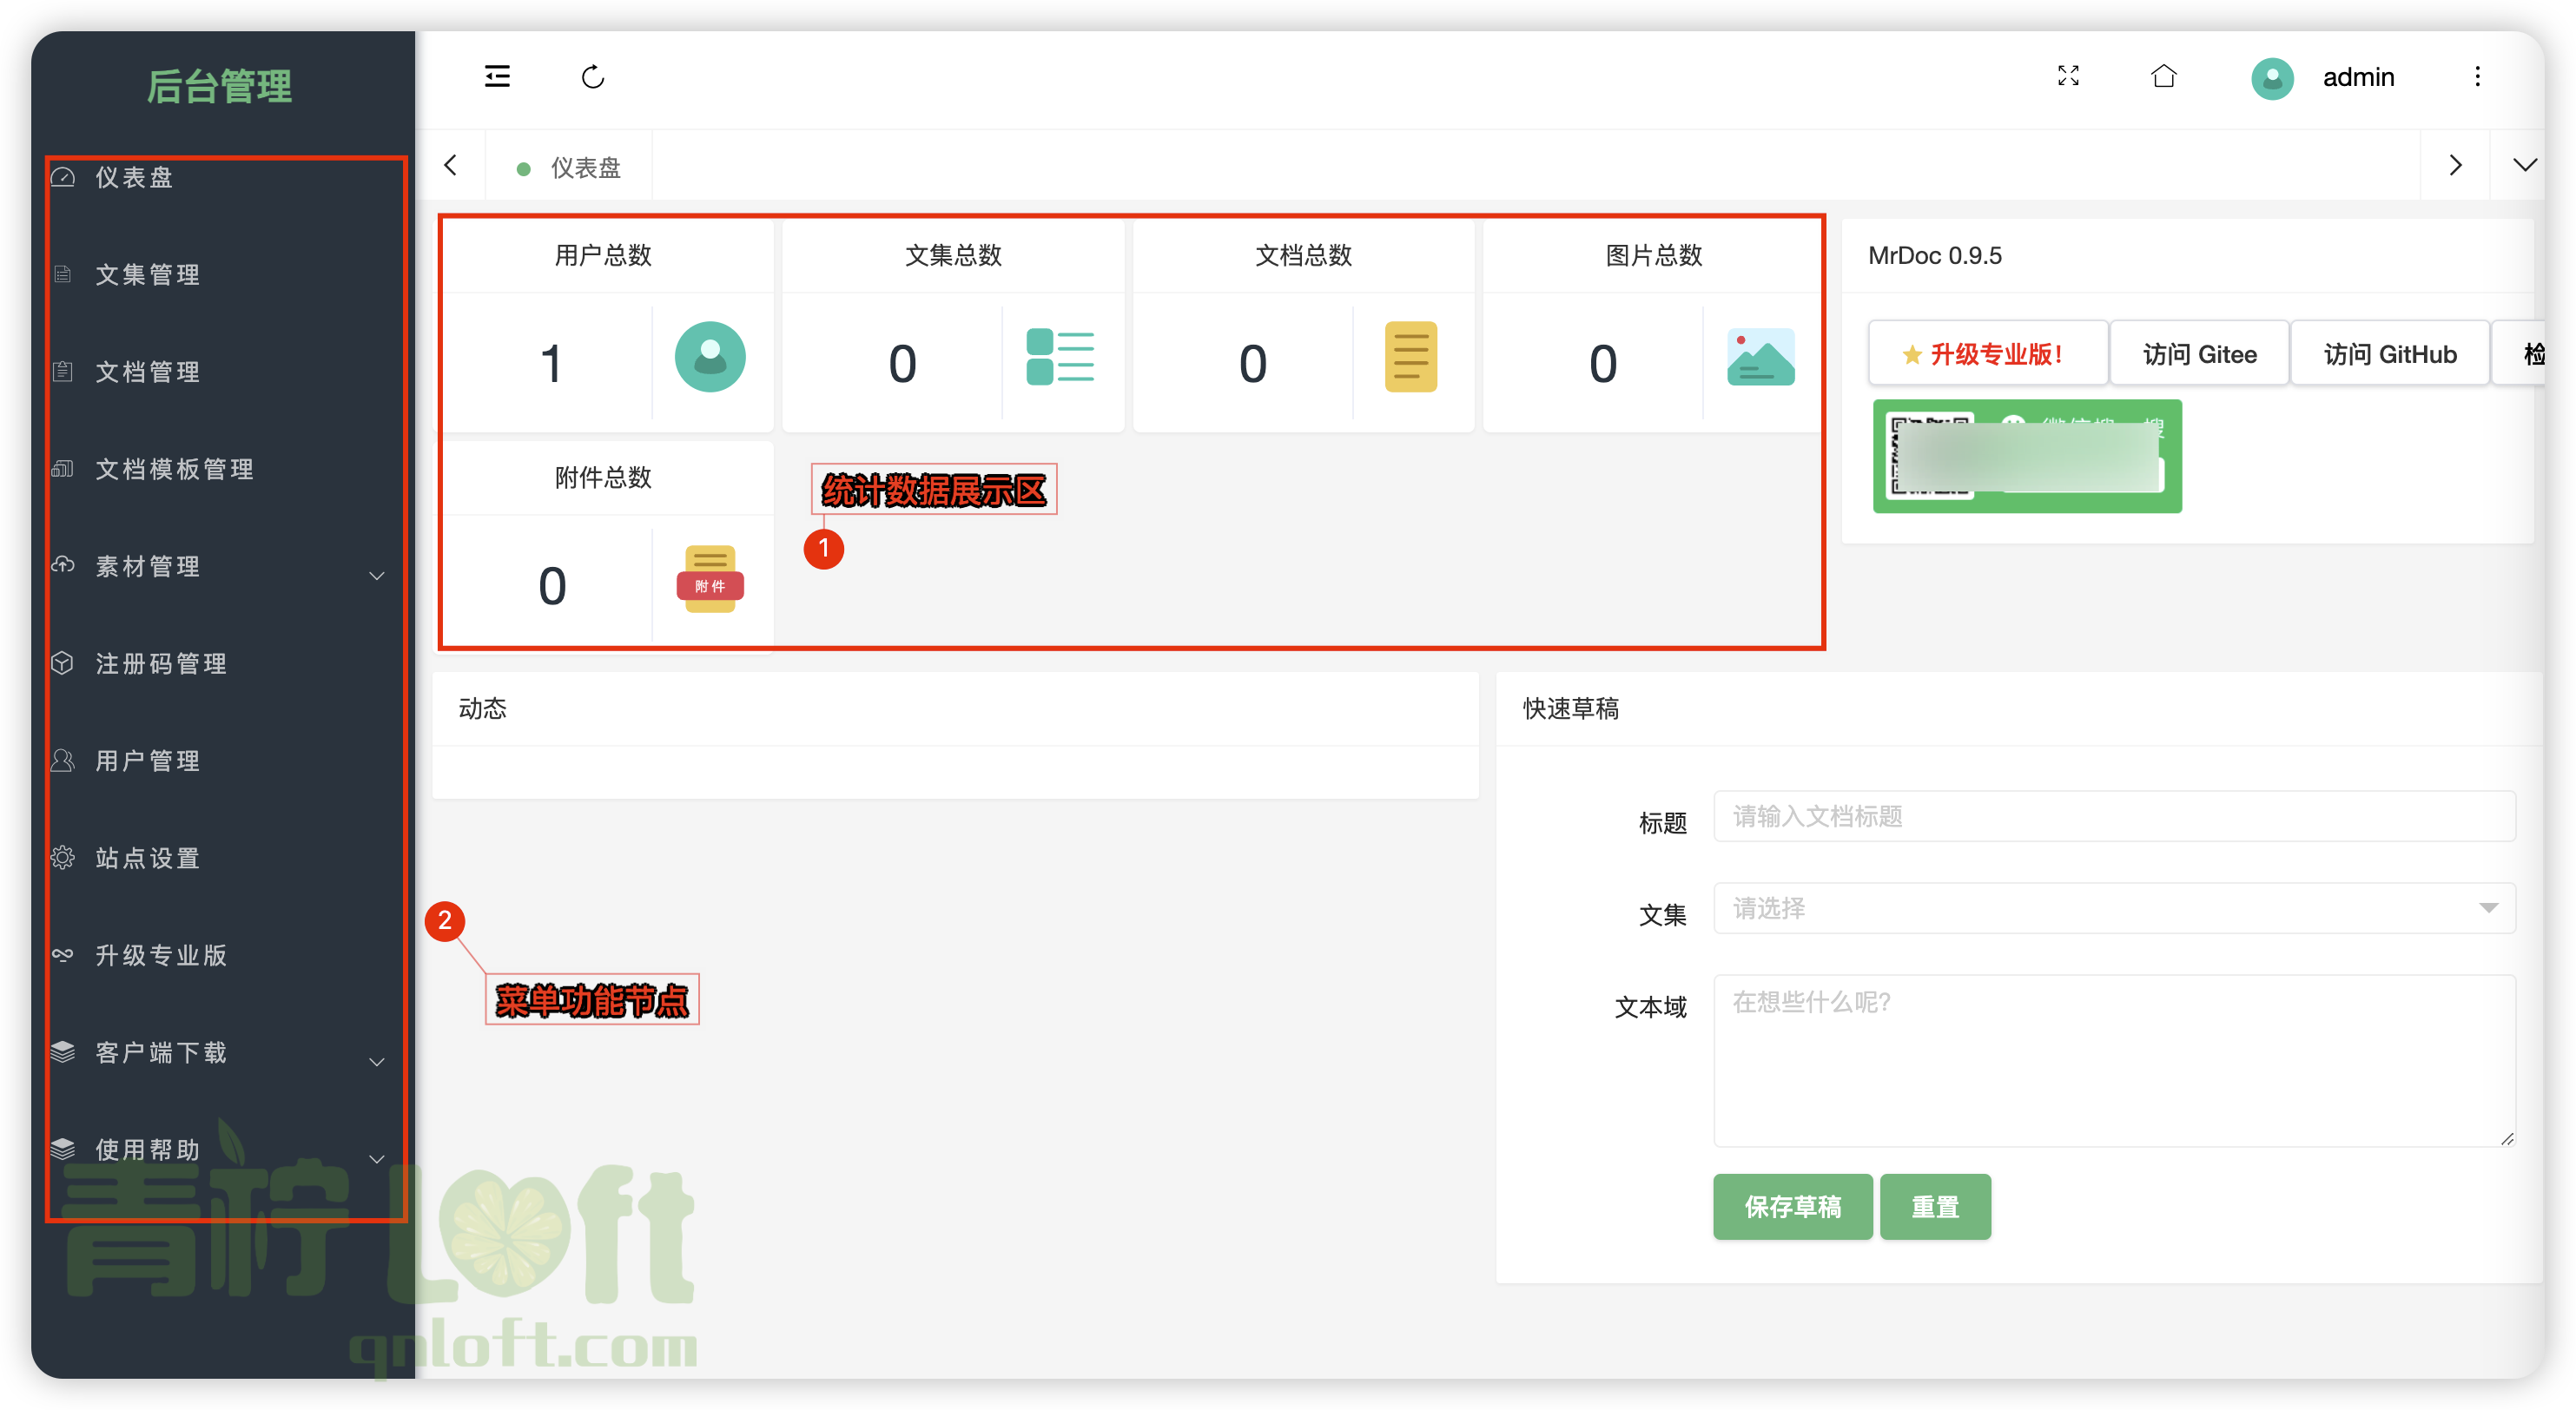This screenshot has width=2576, height=1410.
Task: Focus the 标题 document title input
Action: click(x=2114, y=816)
